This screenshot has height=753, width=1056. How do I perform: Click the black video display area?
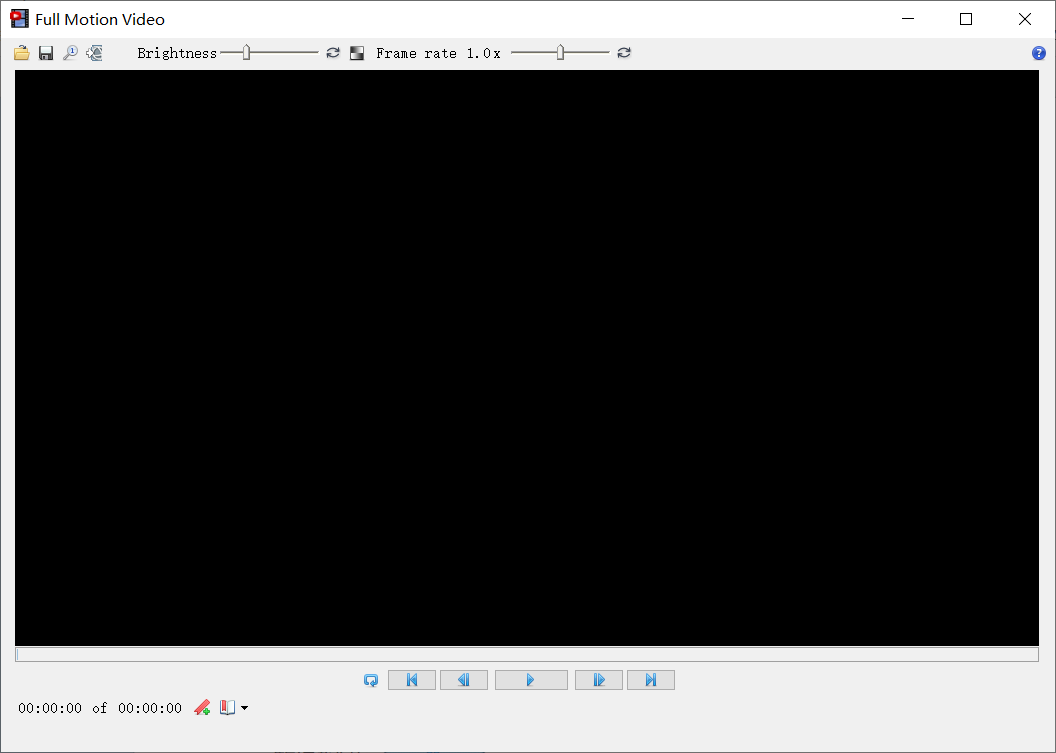pyautogui.click(x=527, y=358)
